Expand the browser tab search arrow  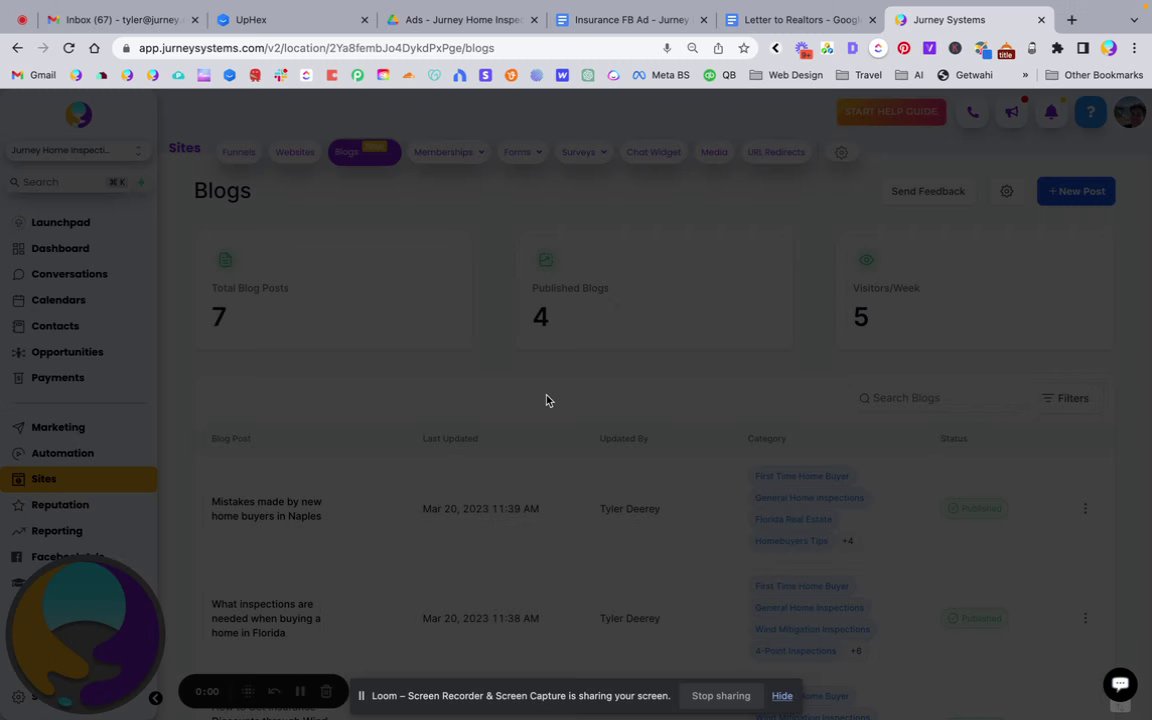click(x=1134, y=20)
